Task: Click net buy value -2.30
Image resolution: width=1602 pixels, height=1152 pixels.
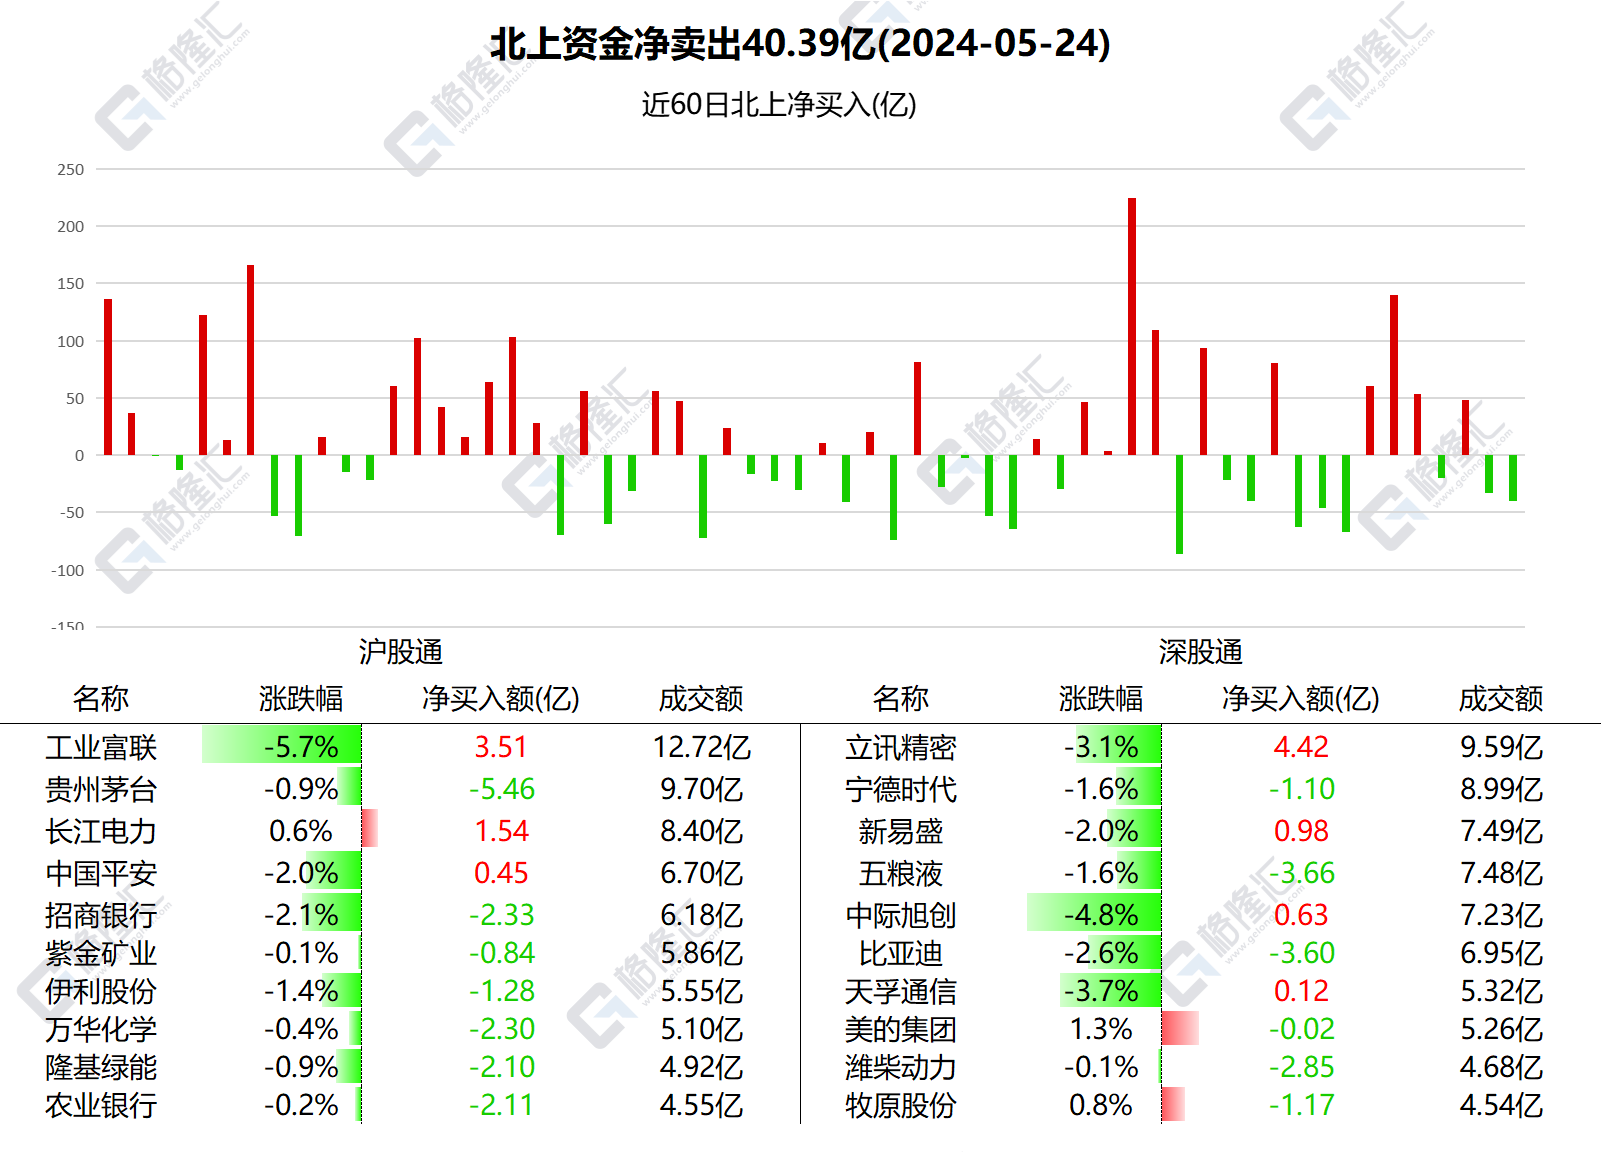Action: tap(501, 1029)
